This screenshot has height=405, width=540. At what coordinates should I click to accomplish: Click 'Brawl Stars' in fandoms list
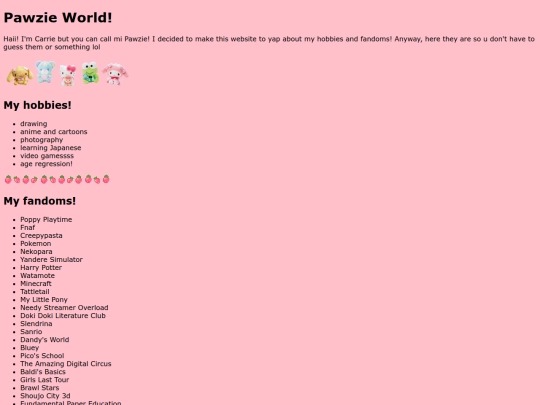[x=40, y=387]
